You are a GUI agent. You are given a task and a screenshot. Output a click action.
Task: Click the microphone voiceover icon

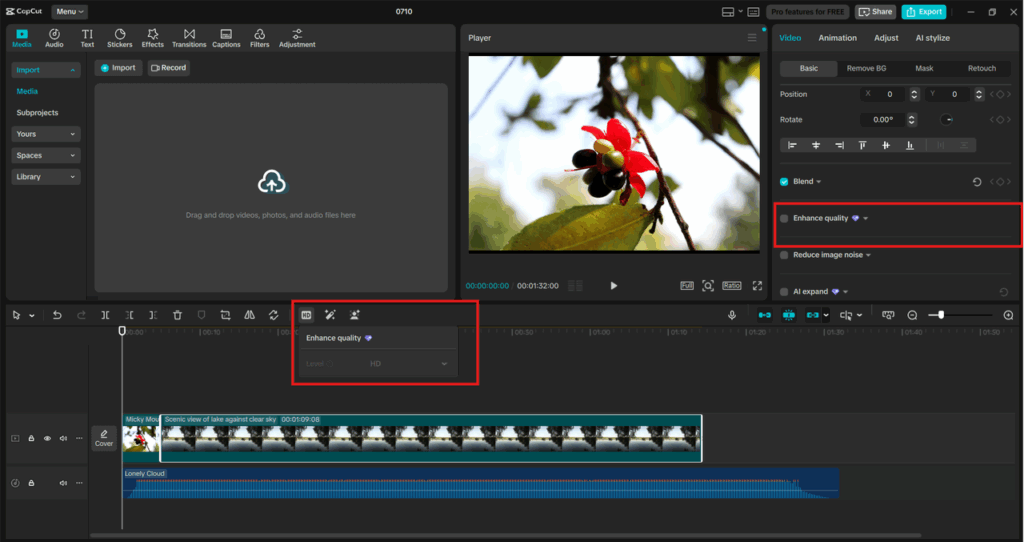pos(732,315)
